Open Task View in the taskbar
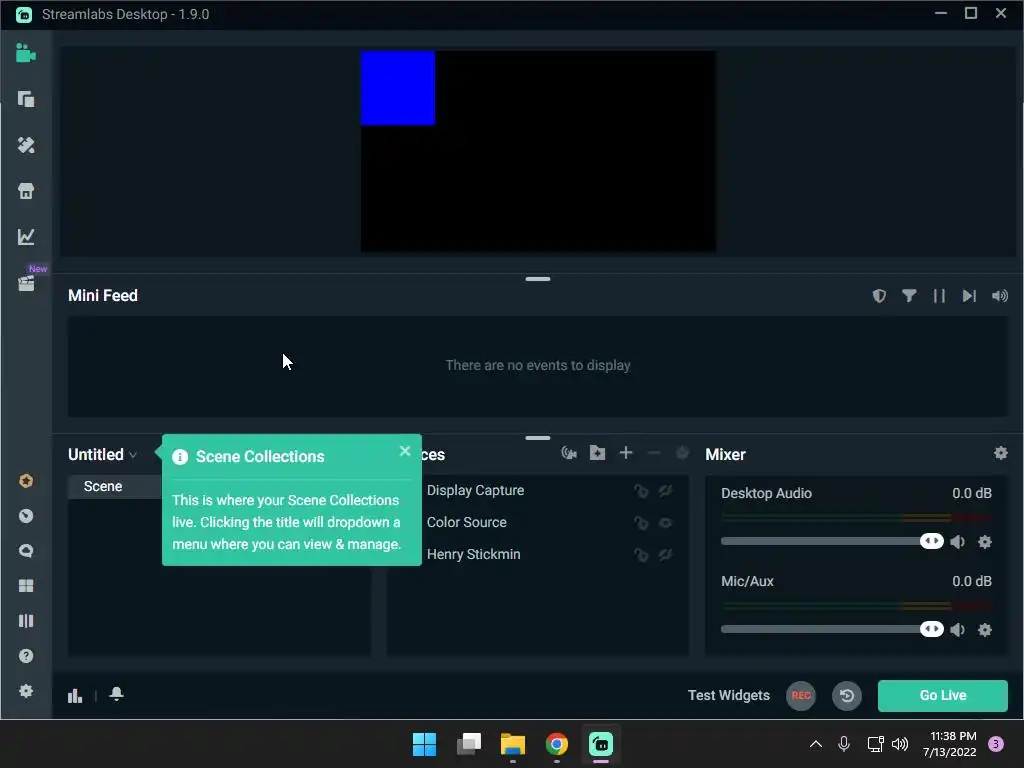 (x=469, y=744)
